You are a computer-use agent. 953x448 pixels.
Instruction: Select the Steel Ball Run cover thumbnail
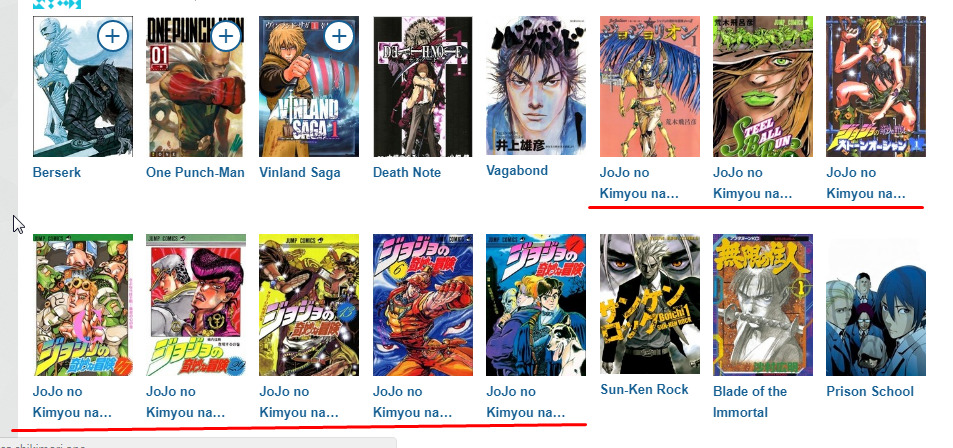(763, 86)
